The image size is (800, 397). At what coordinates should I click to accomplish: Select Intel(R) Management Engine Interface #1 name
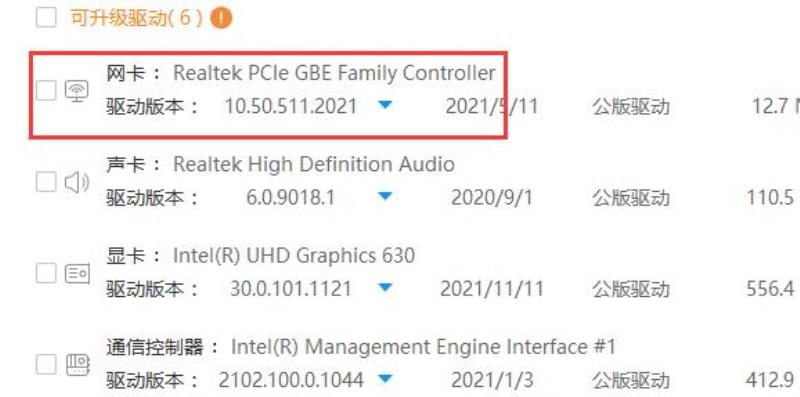pos(423,347)
